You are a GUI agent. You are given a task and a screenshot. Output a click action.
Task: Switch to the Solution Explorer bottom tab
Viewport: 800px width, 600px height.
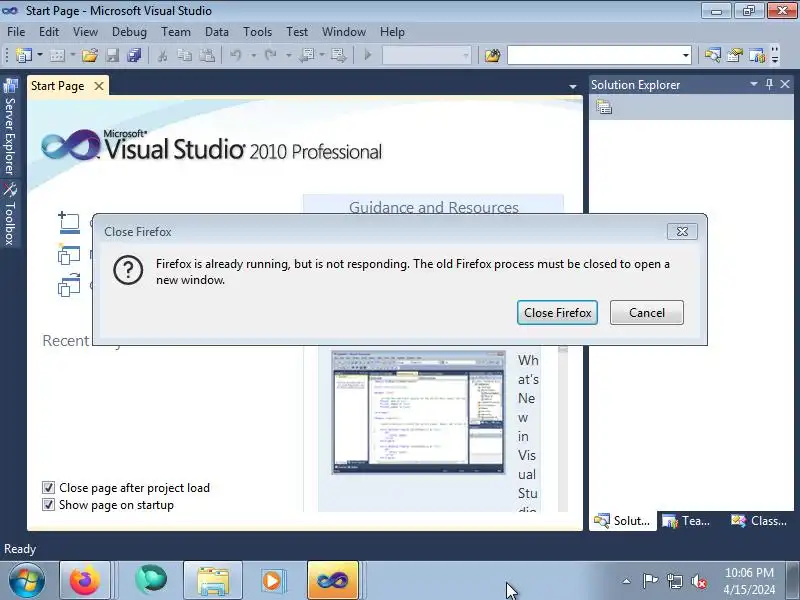(623, 521)
